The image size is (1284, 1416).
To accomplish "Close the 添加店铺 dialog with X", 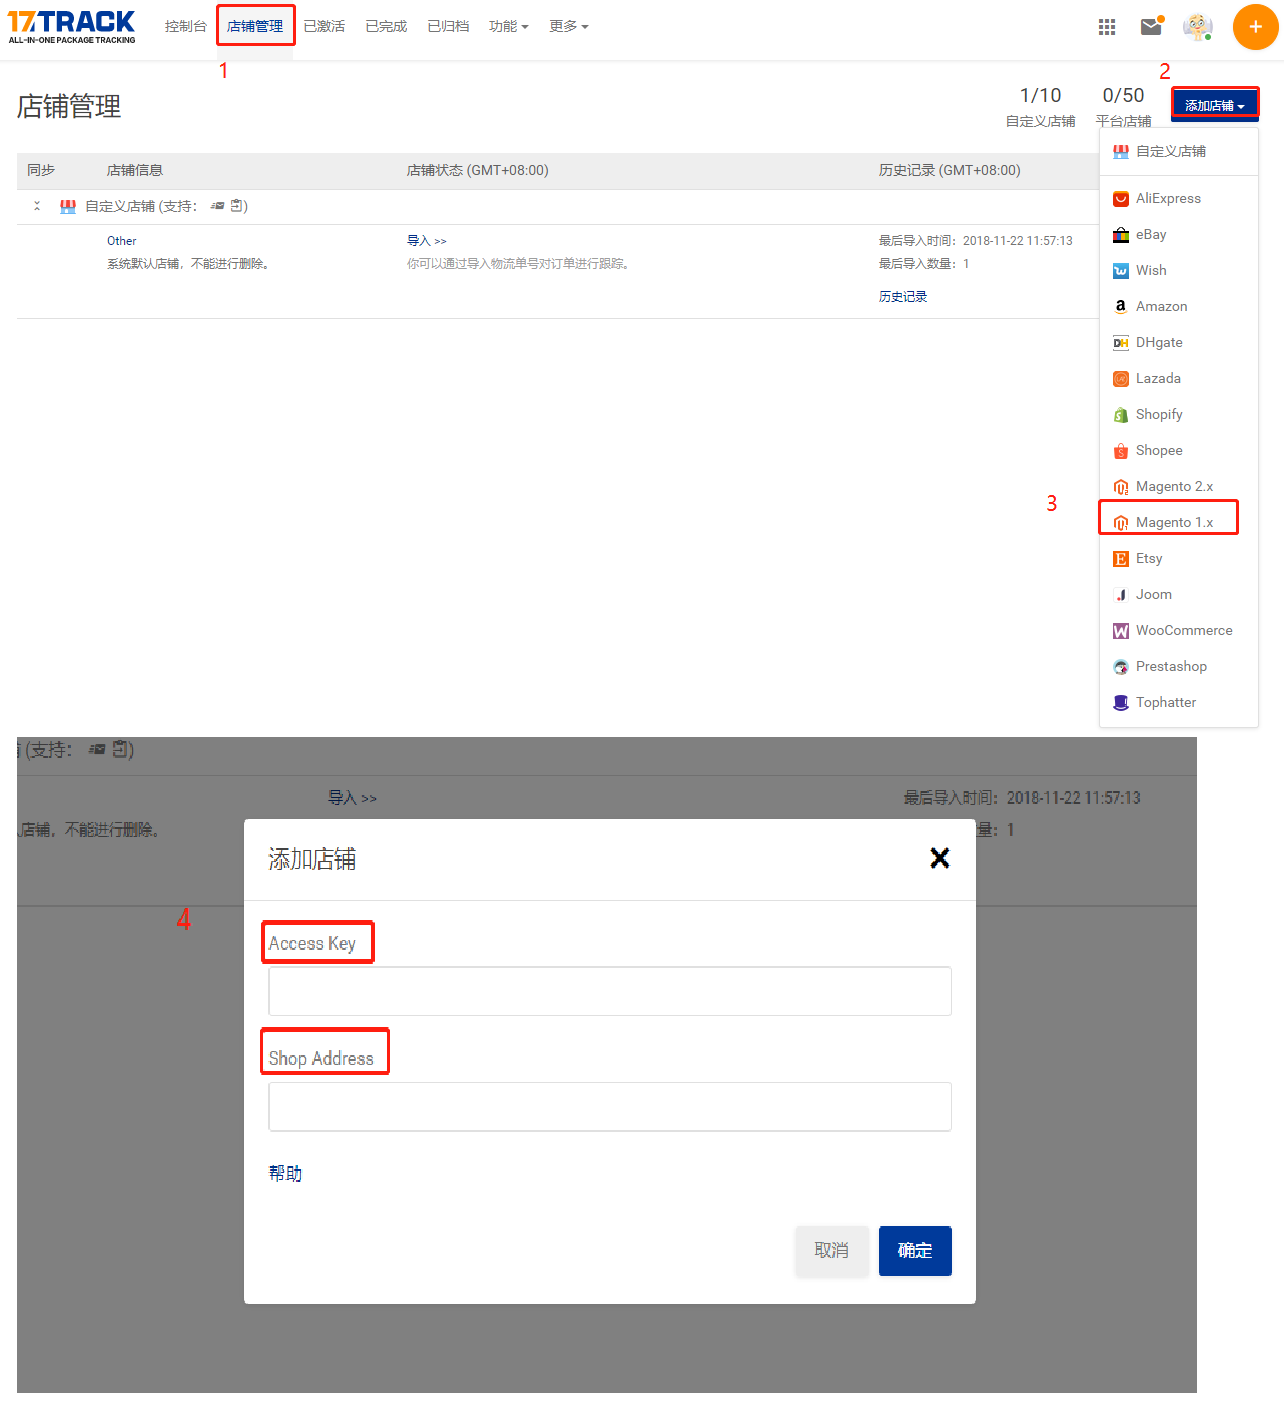I will (x=940, y=858).
